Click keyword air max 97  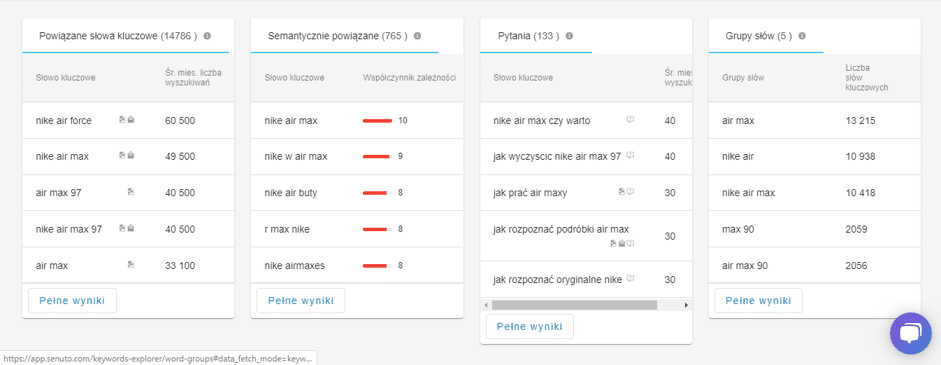(x=58, y=193)
